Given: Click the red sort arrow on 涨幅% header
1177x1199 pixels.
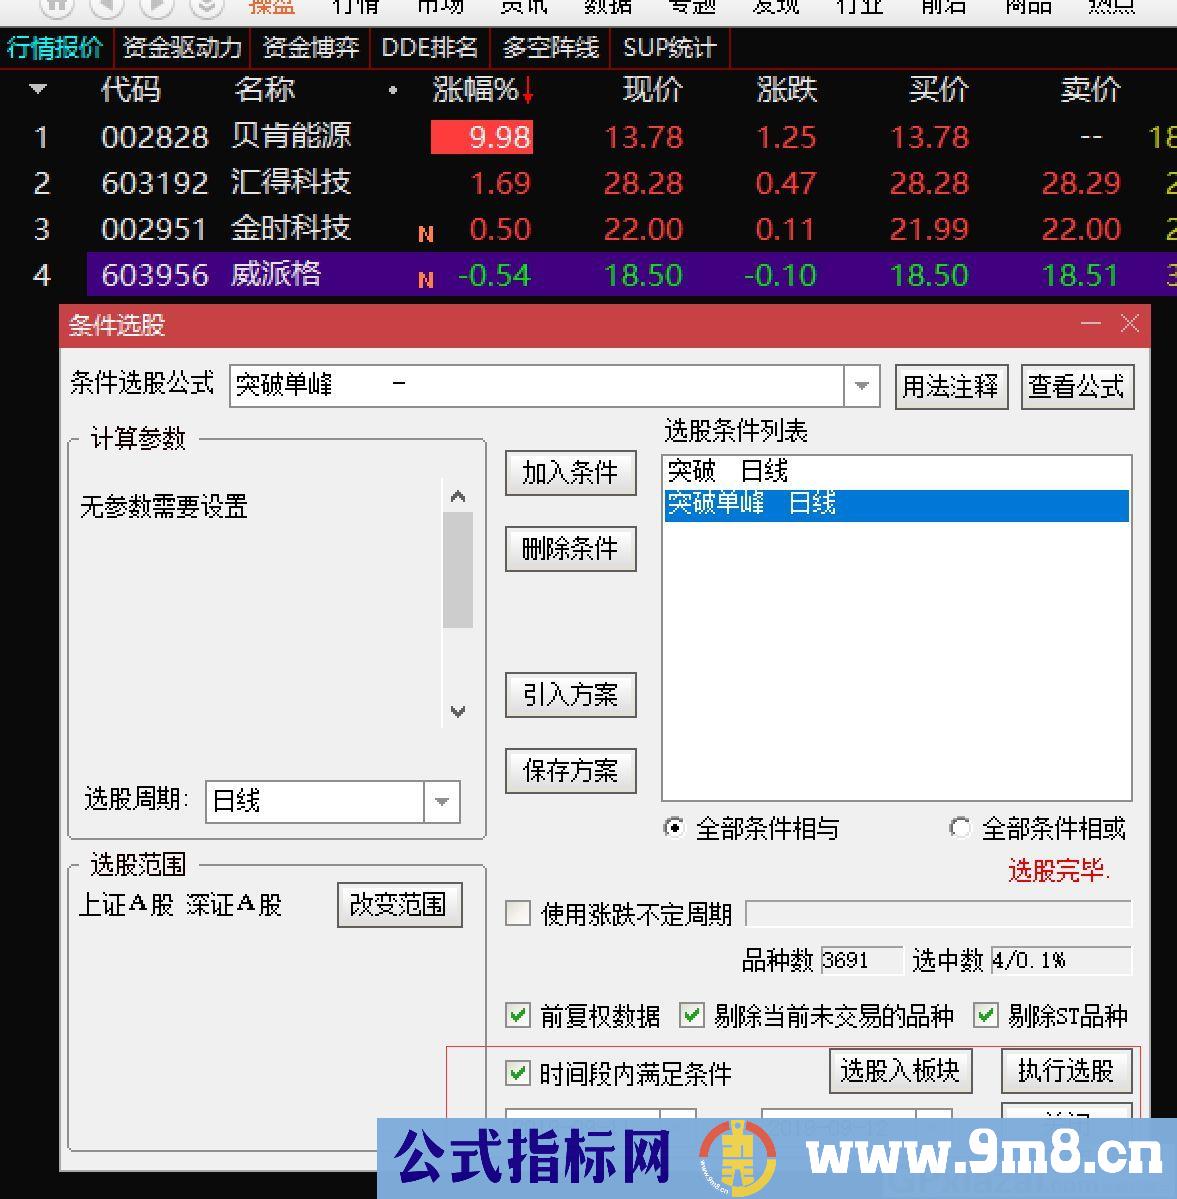Looking at the screenshot, I should (x=527, y=91).
